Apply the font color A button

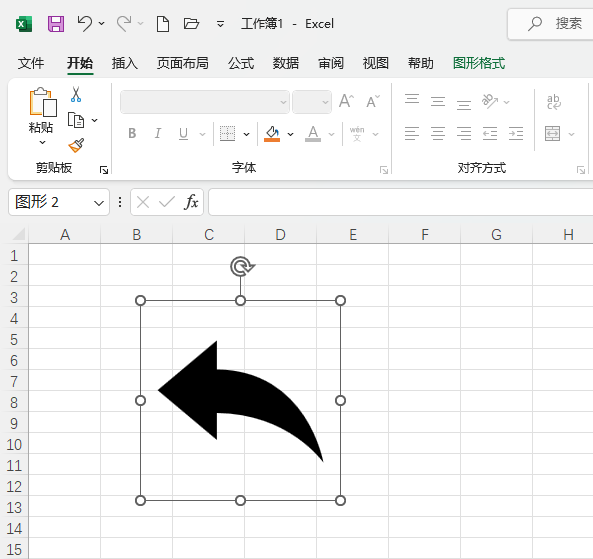pyautogui.click(x=313, y=134)
